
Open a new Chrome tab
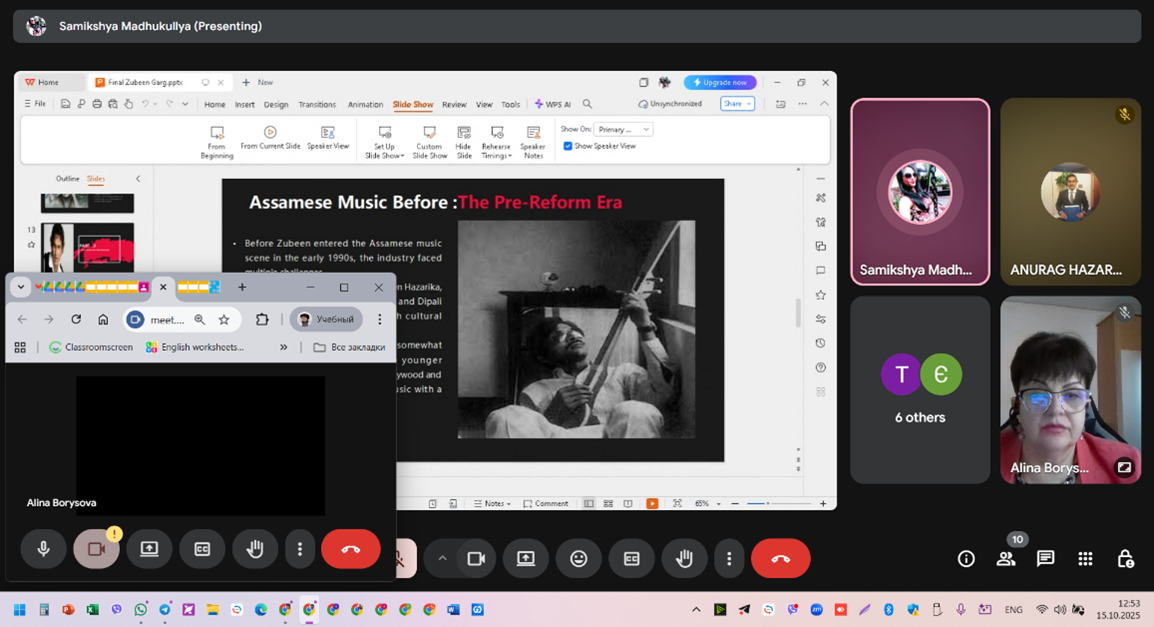tap(242, 287)
